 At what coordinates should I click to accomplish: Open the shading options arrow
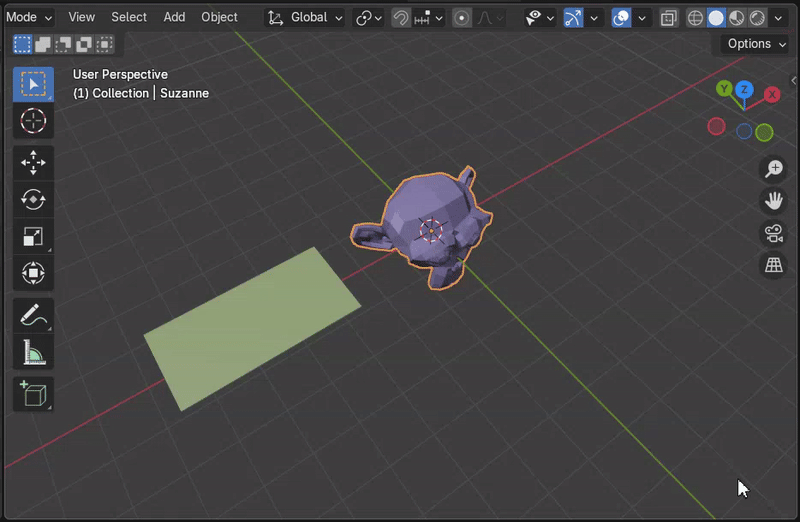click(778, 18)
